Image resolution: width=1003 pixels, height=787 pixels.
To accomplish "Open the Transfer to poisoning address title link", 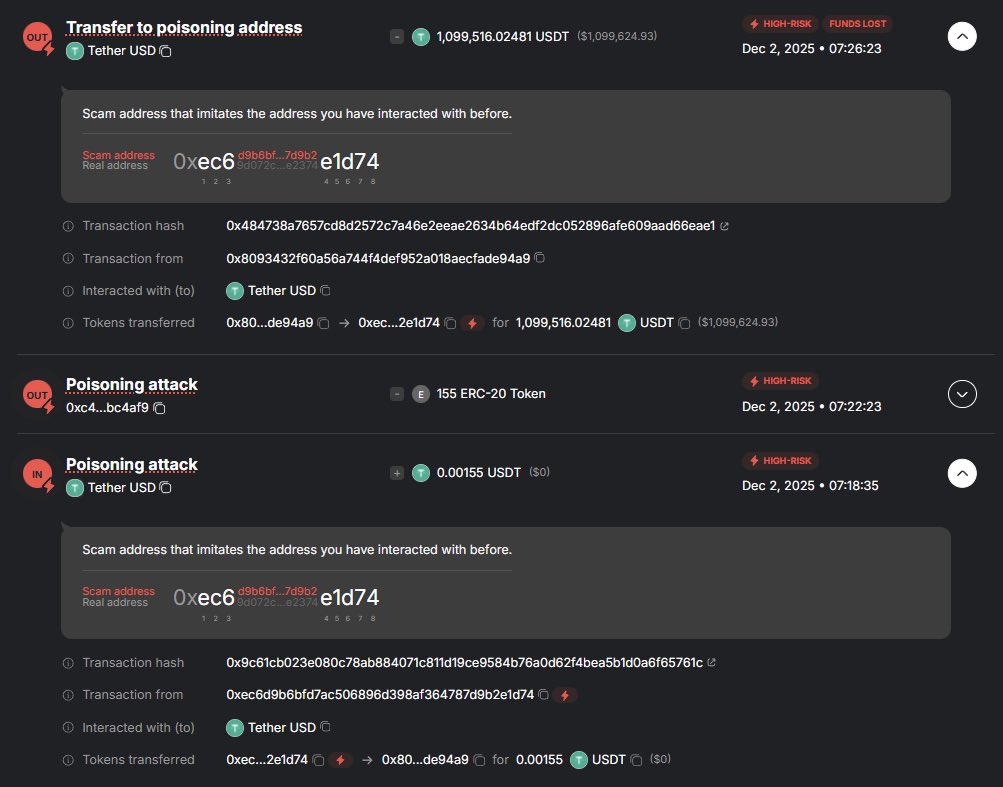I will 183,27.
